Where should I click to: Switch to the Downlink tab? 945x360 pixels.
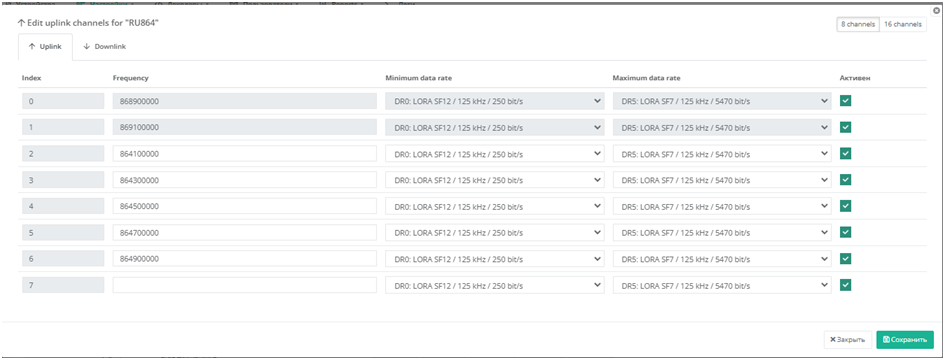[104, 46]
